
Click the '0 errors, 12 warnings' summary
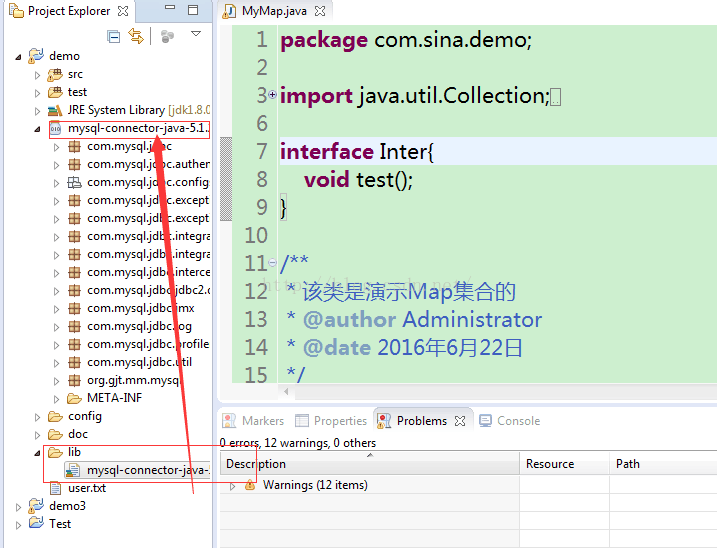pos(297,443)
